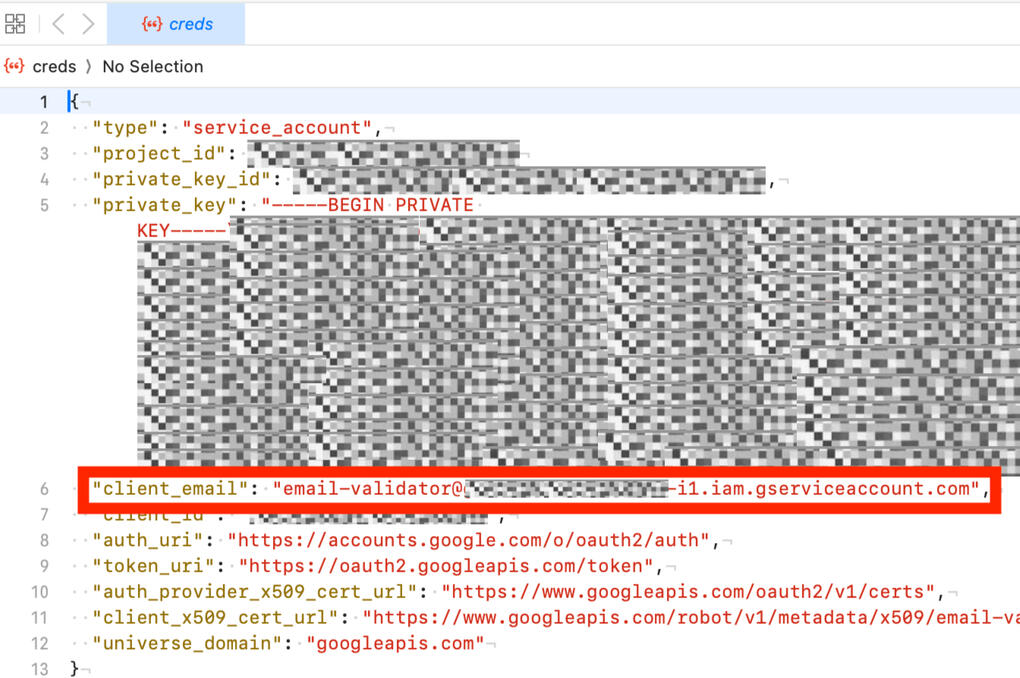Go forward using the right chevron
Image resolution: width=1020 pixels, height=678 pixels.
[x=88, y=23]
